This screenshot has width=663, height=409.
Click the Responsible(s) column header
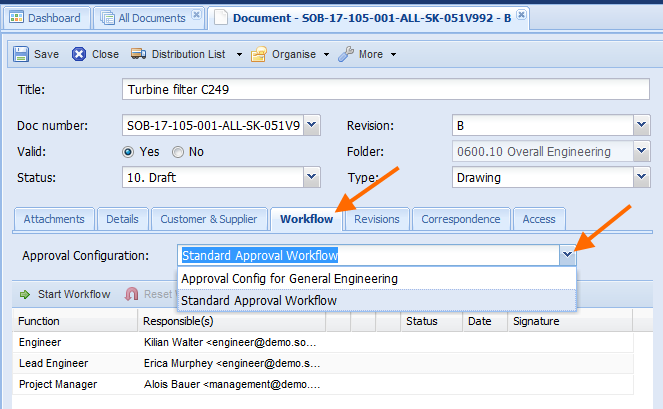[x=232, y=321]
